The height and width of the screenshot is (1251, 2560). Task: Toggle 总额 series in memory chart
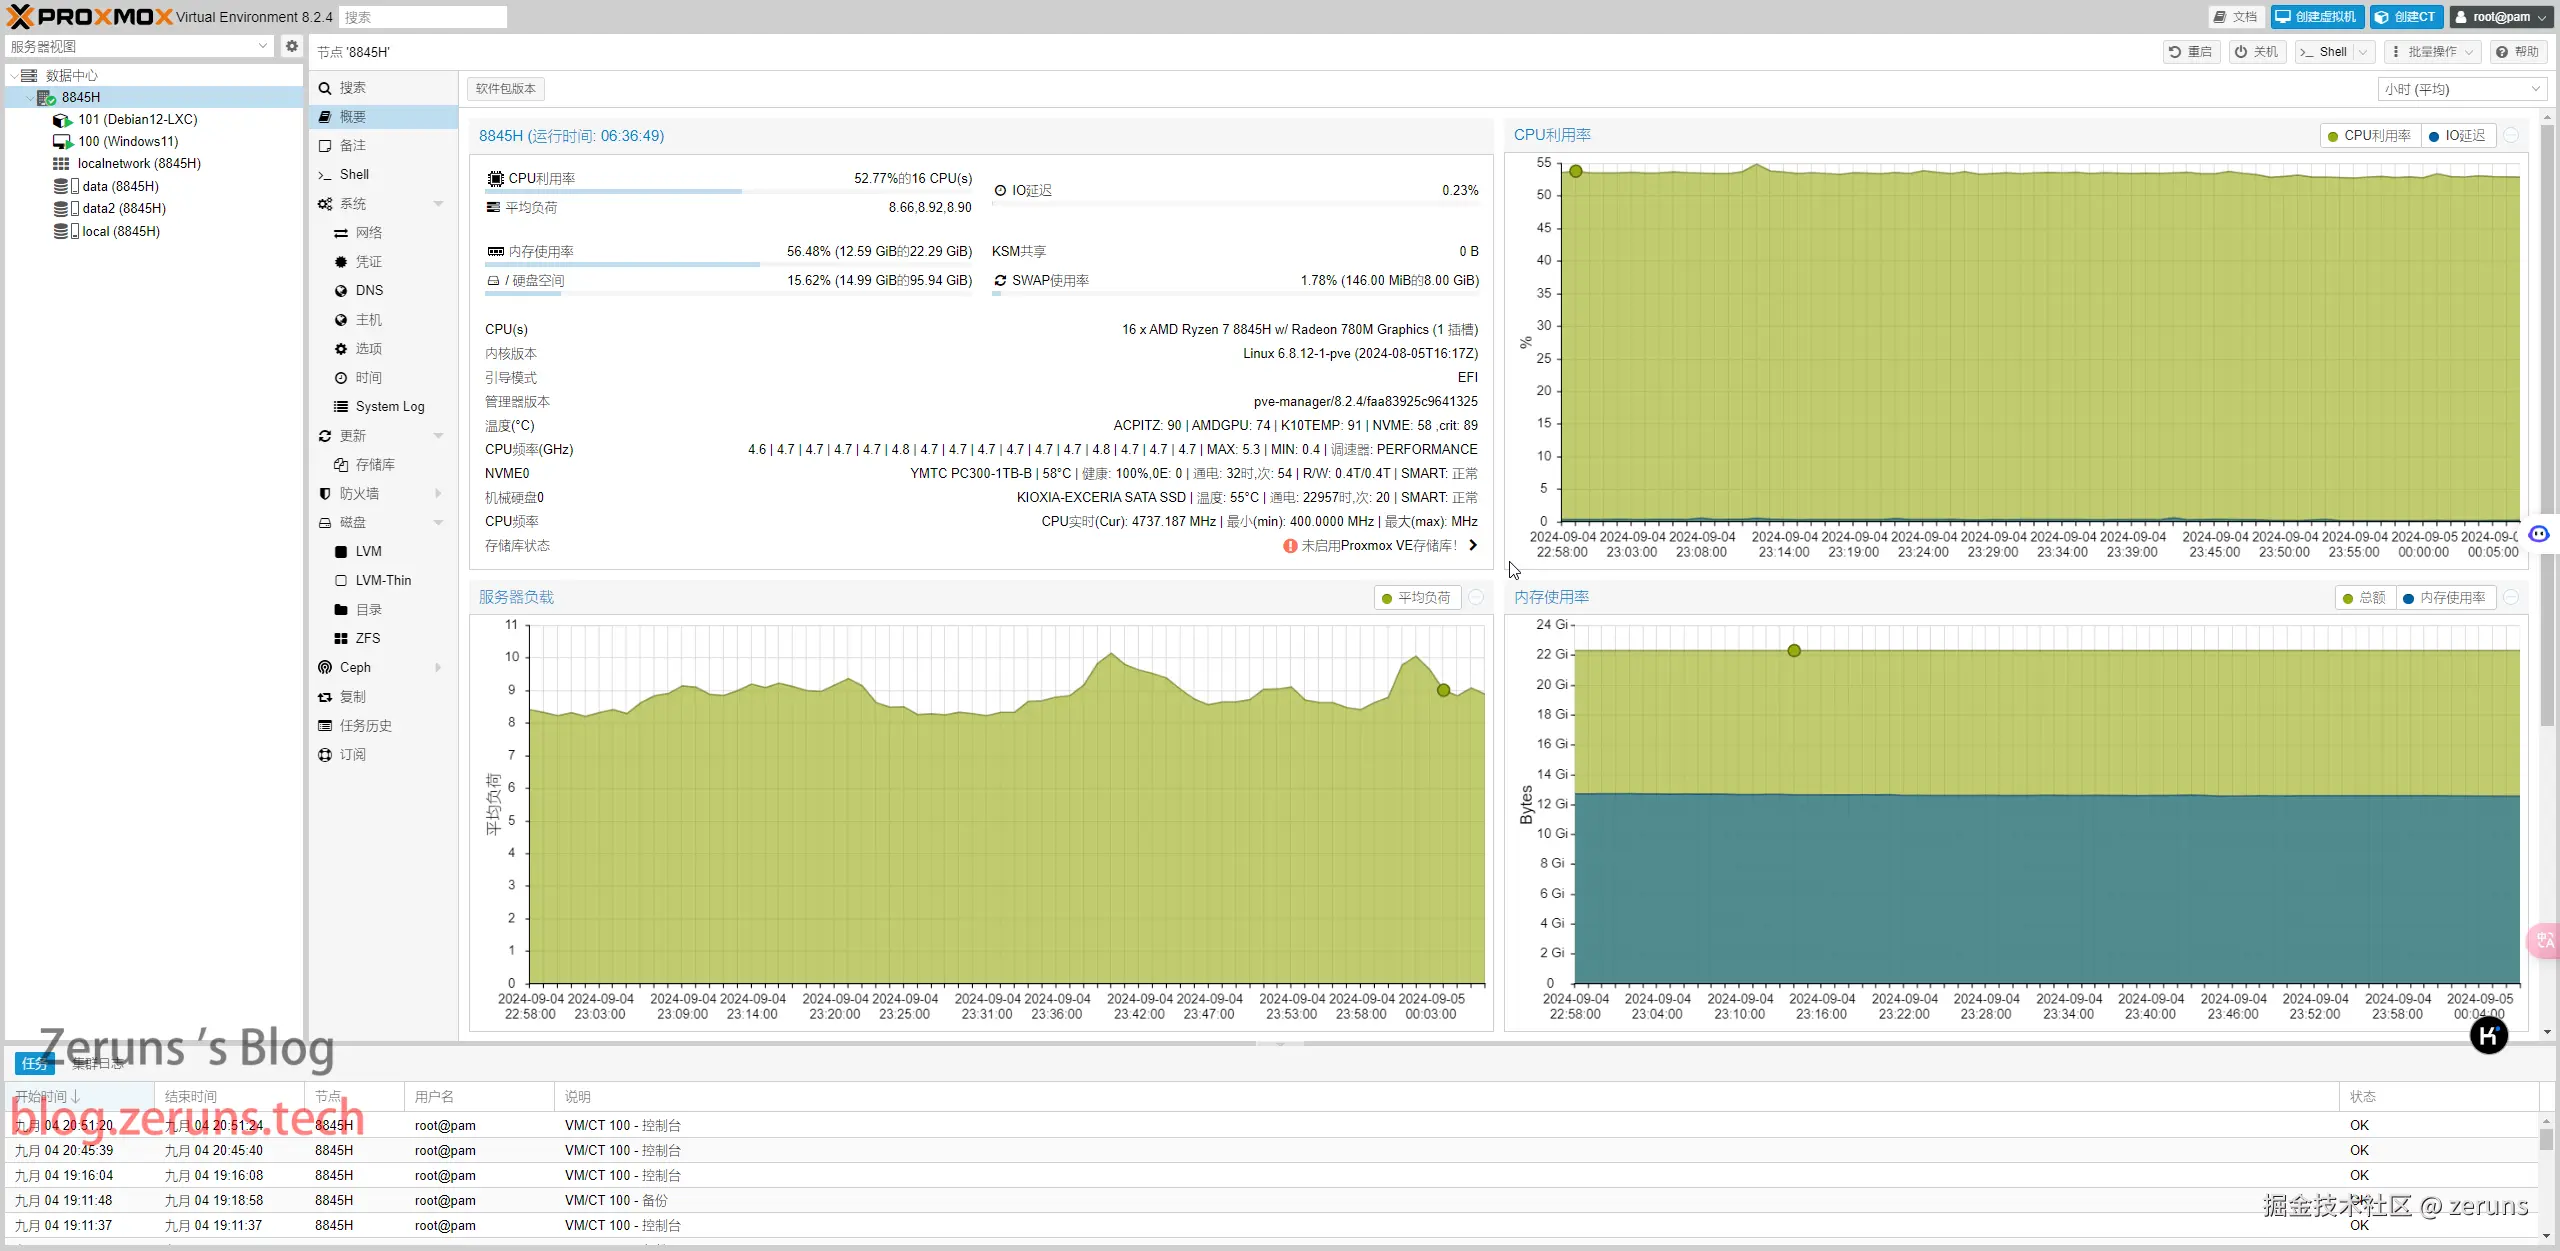(x=2364, y=597)
